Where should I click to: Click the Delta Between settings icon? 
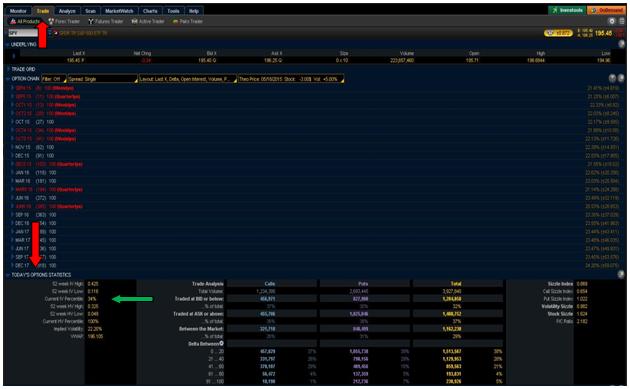tap(221, 344)
